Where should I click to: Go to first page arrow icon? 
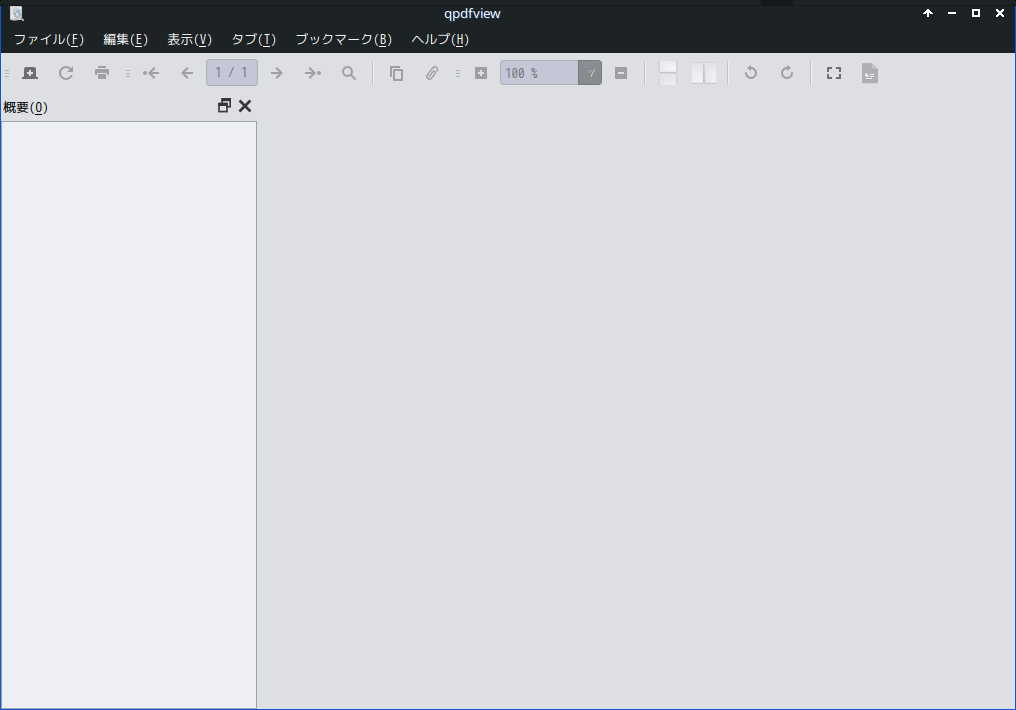[151, 73]
